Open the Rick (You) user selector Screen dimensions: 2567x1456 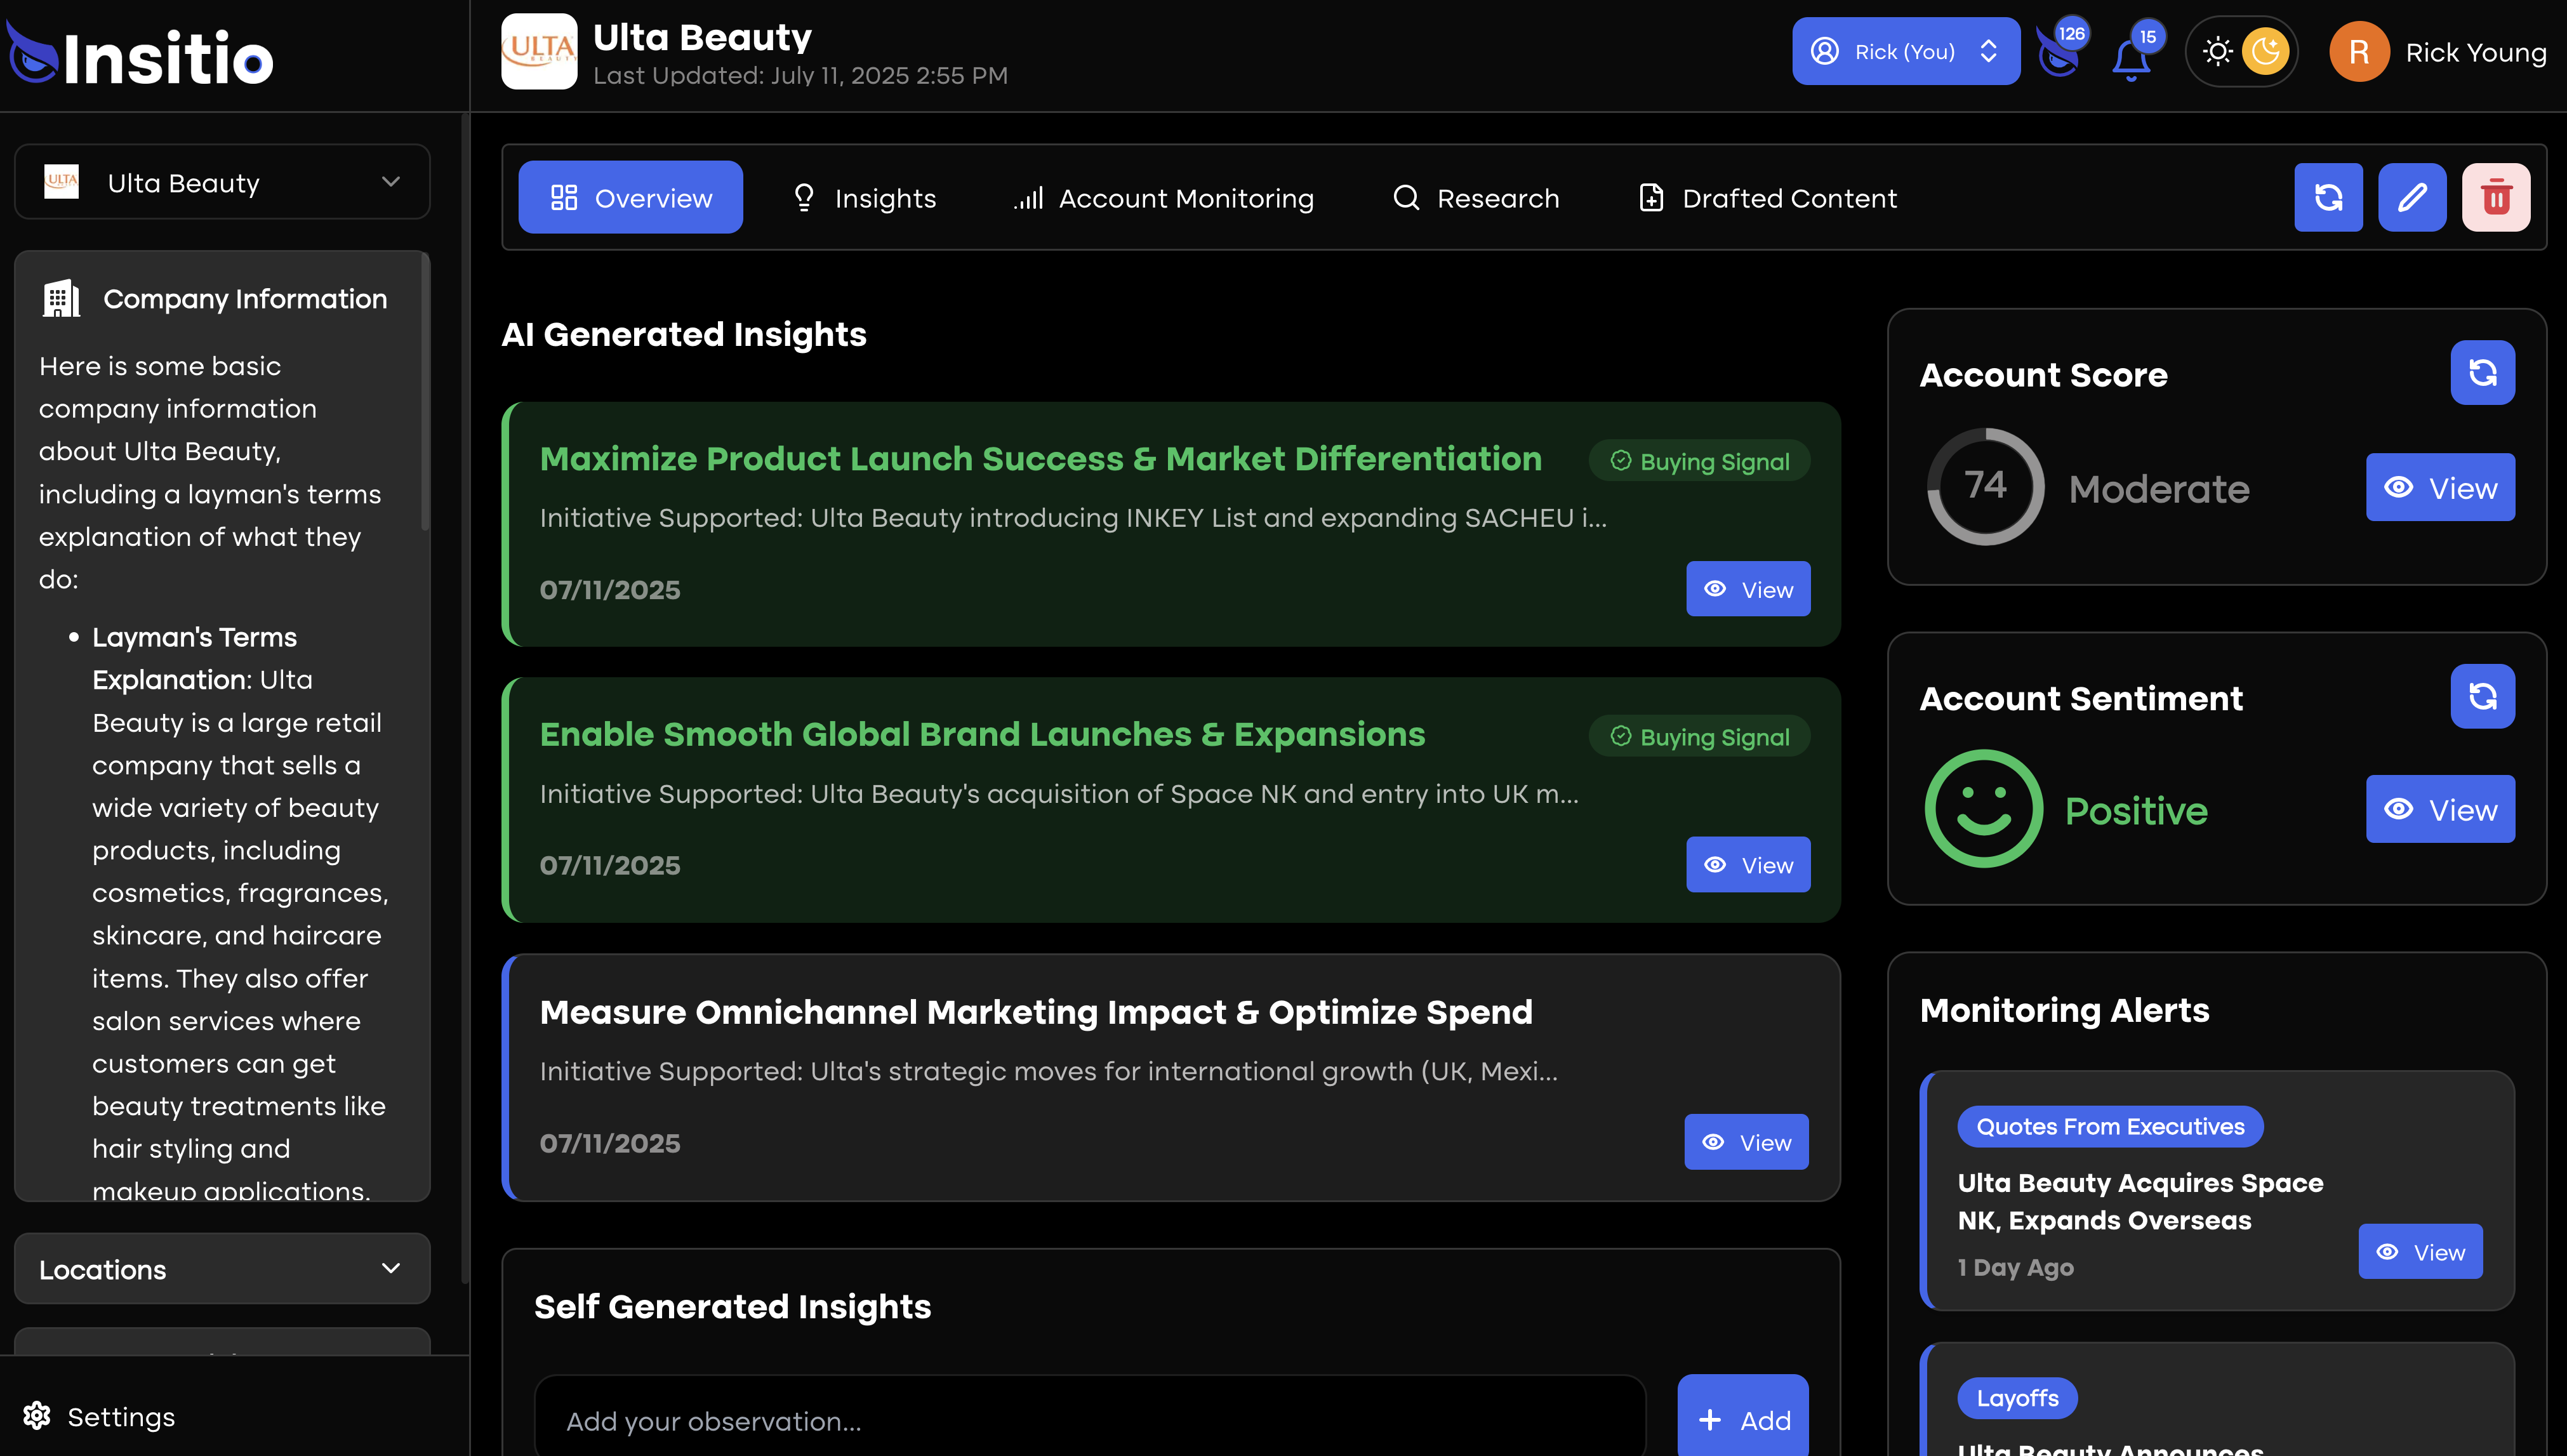1905,52
